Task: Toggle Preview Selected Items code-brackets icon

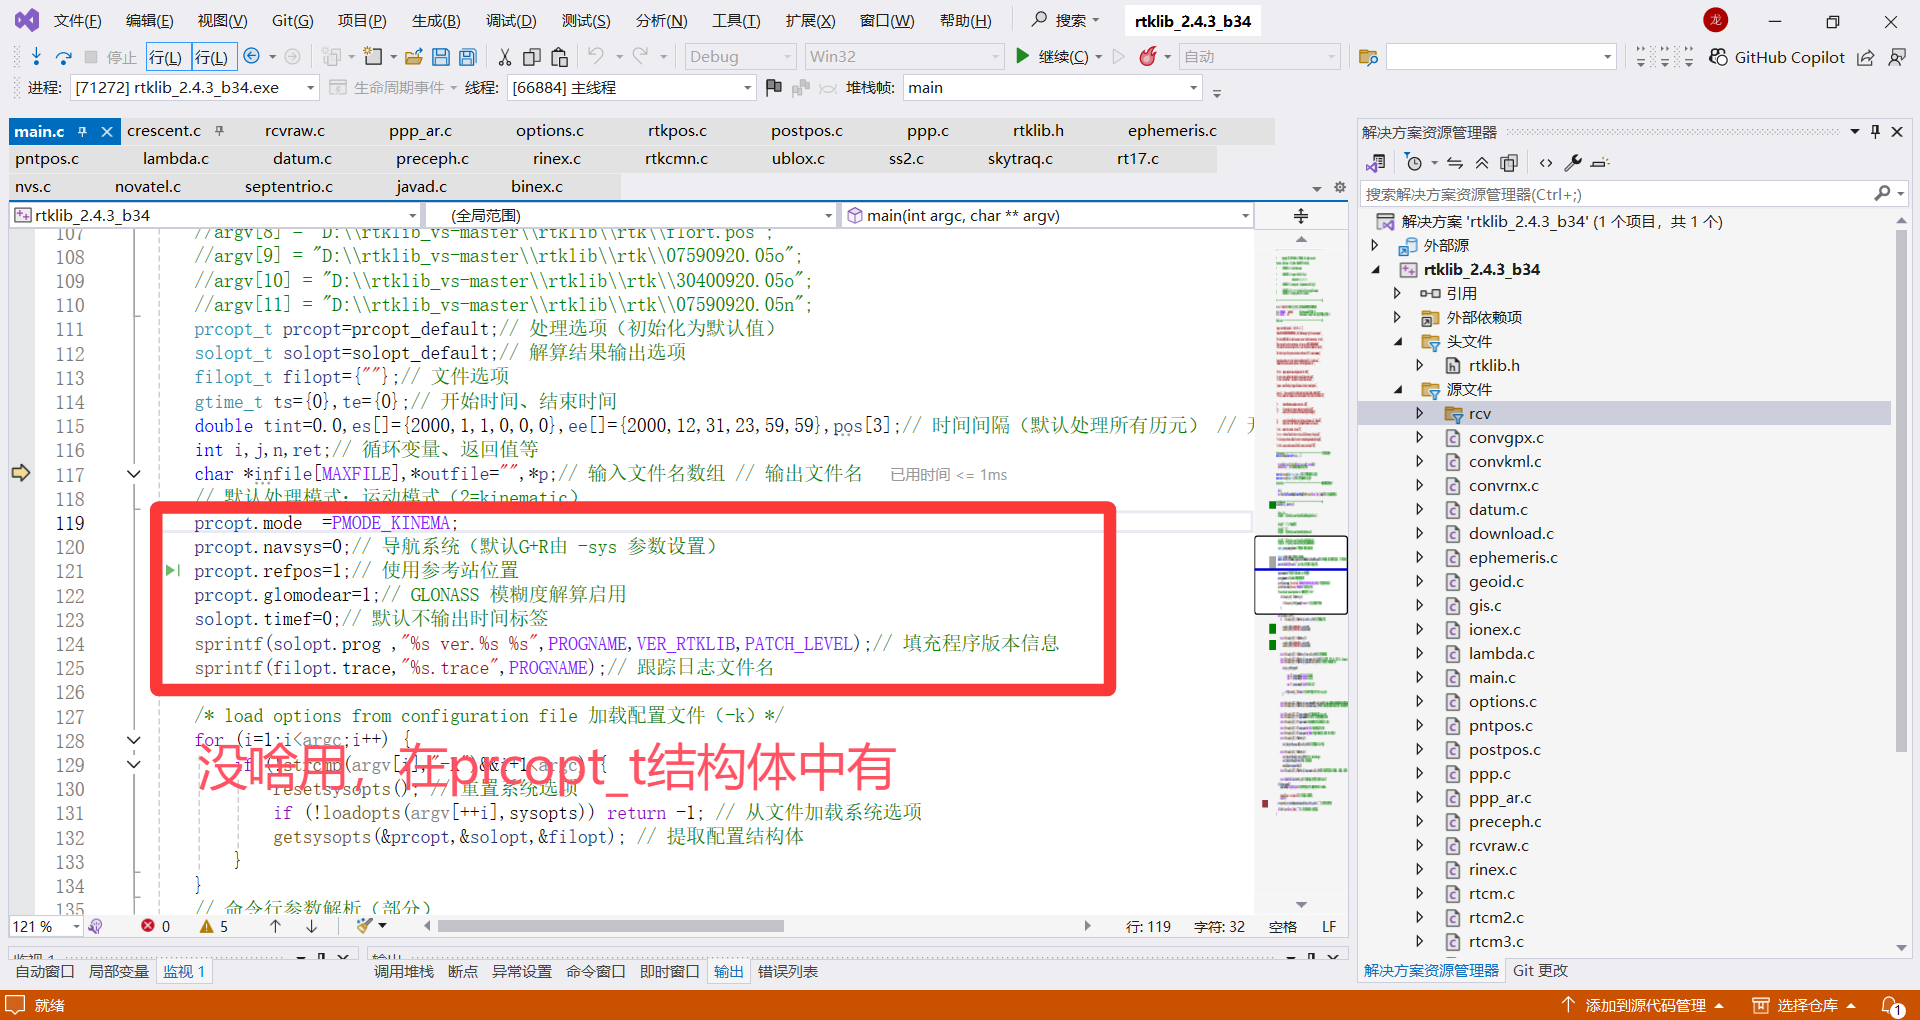Action: [x=1546, y=163]
